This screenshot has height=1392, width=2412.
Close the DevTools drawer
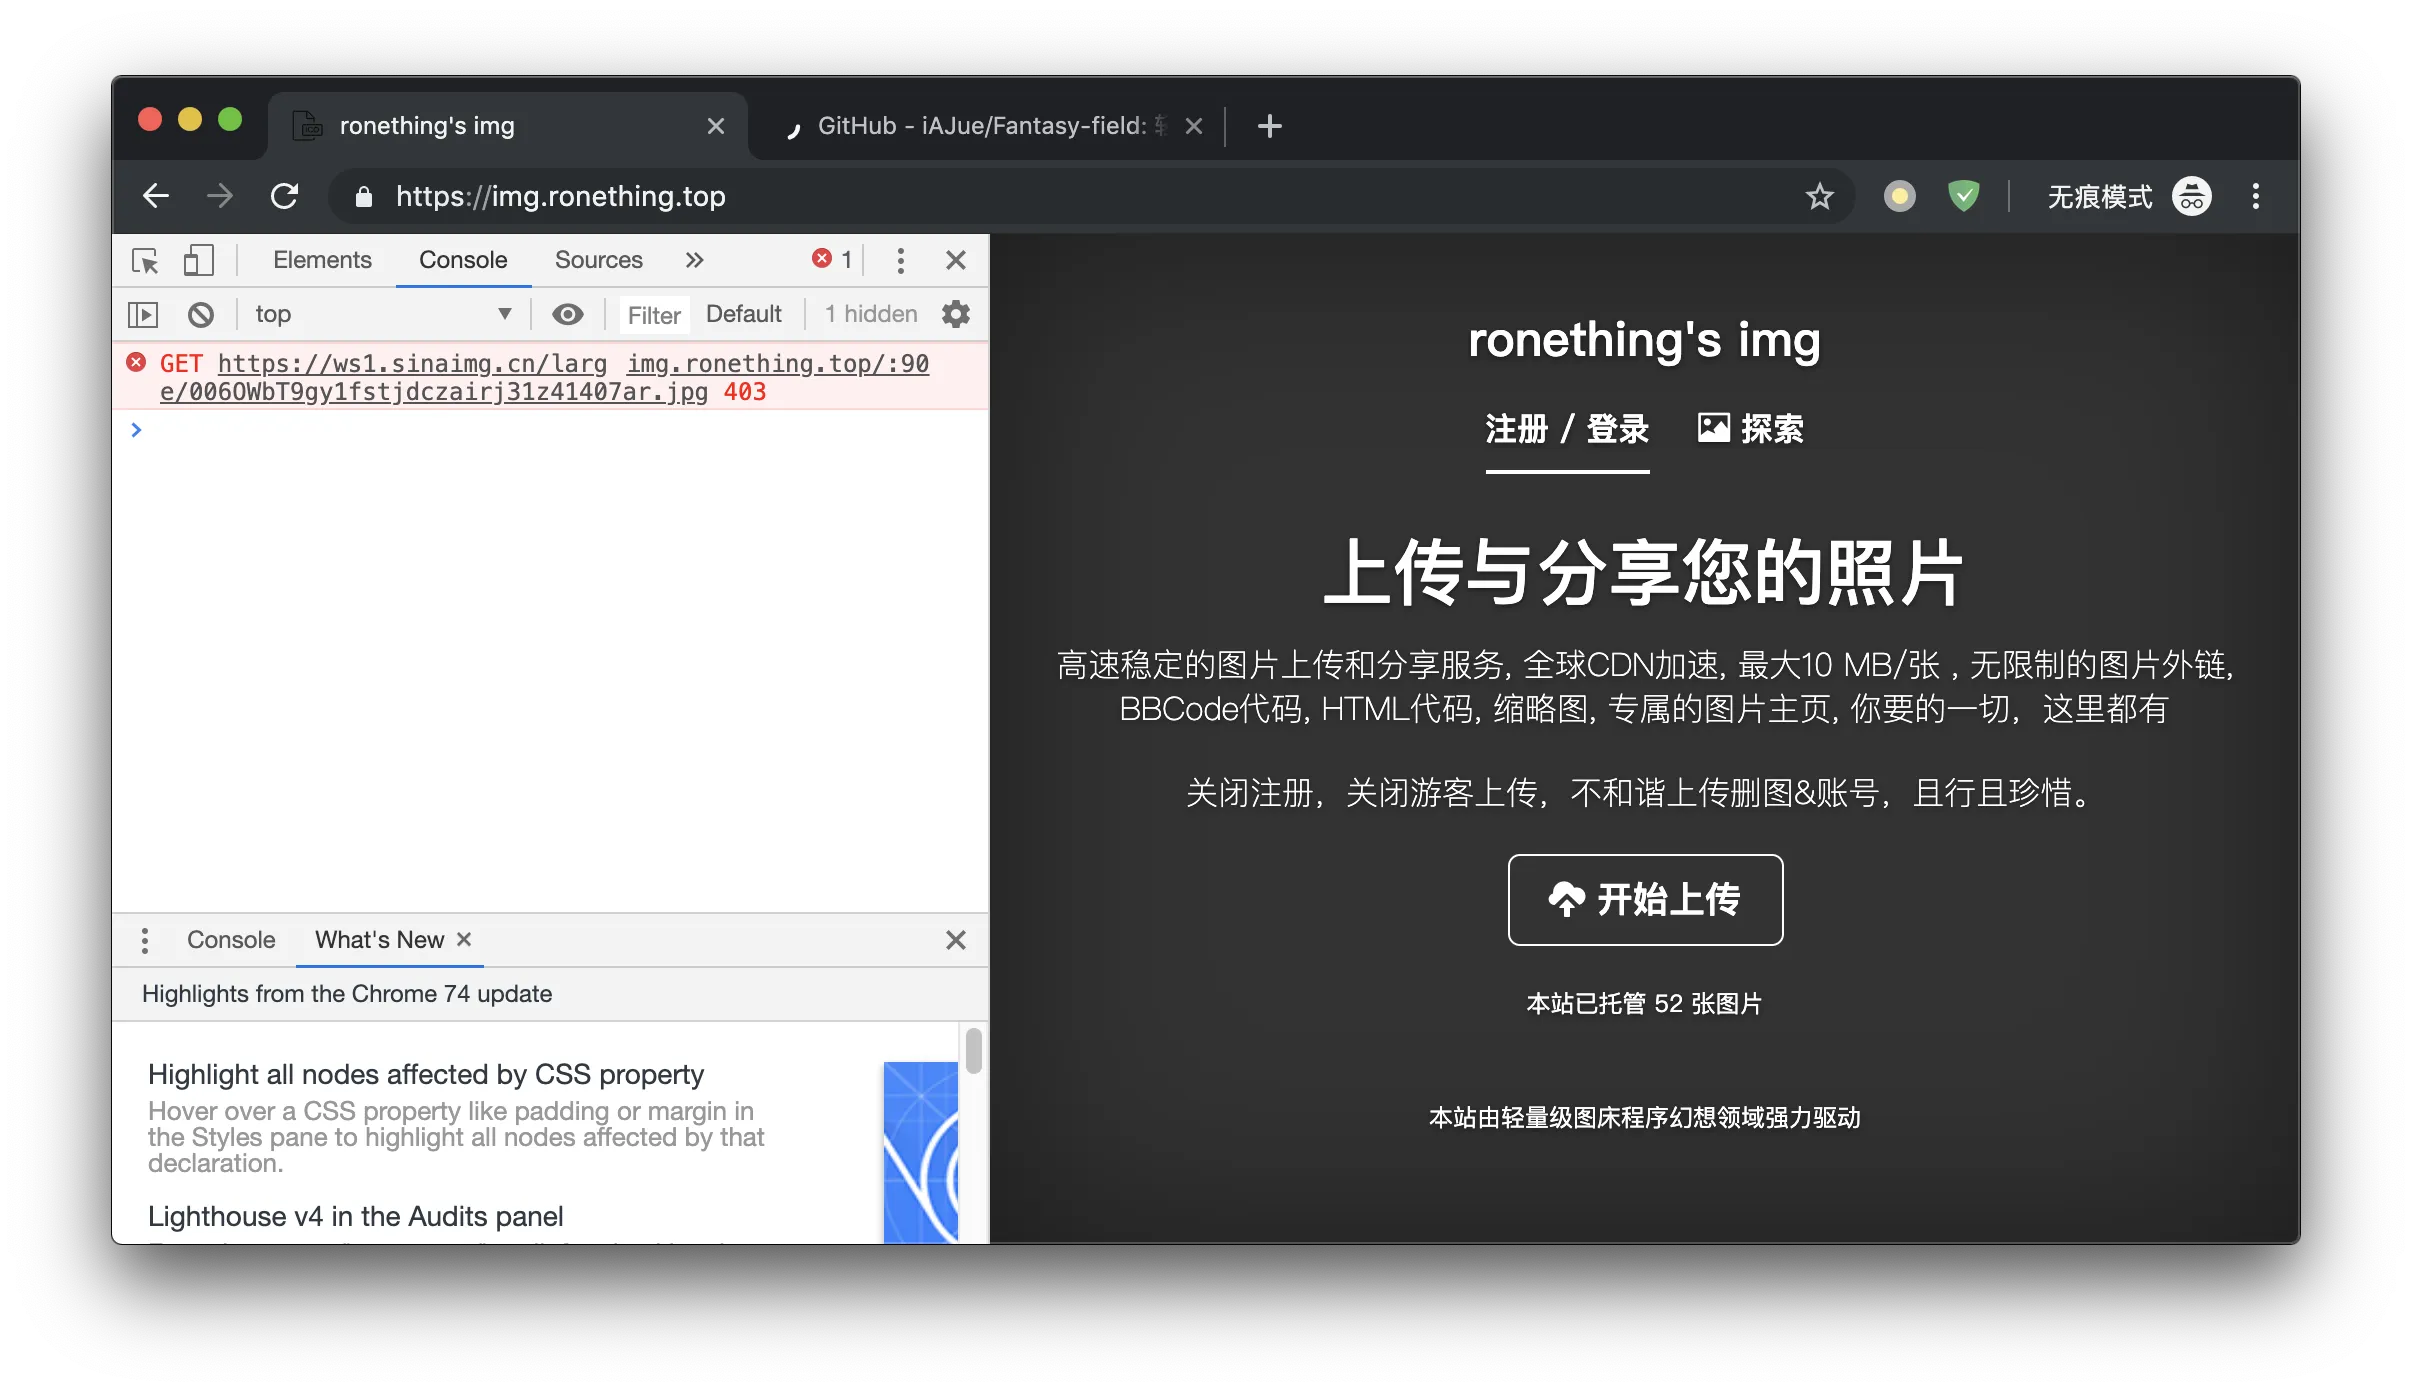[956, 940]
